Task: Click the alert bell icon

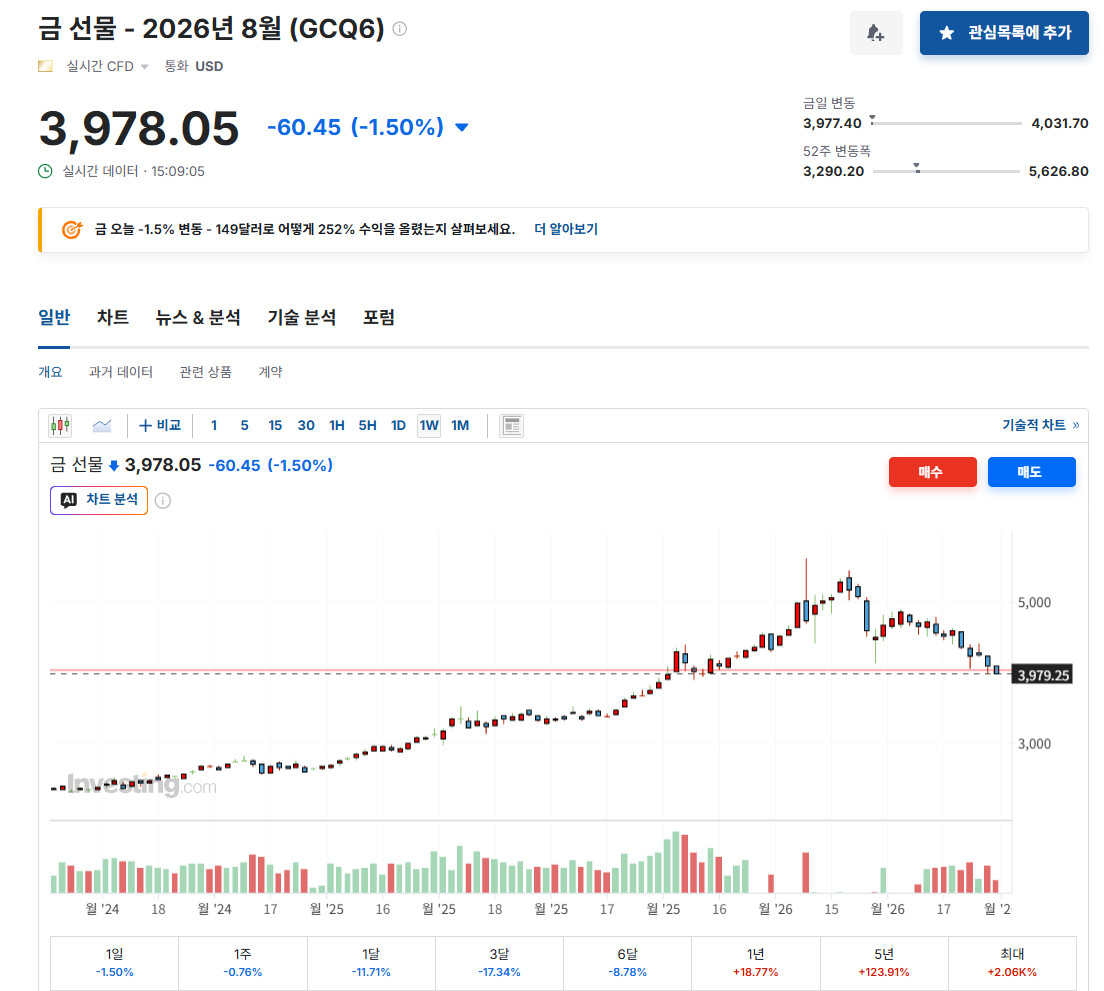Action: (x=875, y=33)
